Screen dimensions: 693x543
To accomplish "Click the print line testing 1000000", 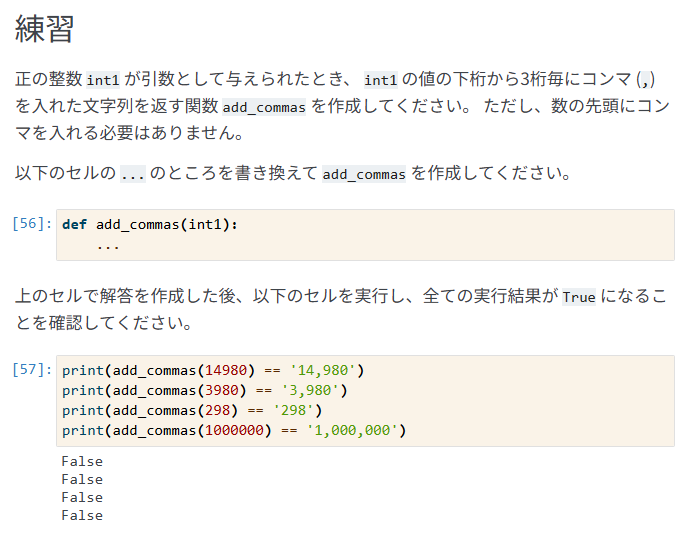I will tap(234, 430).
